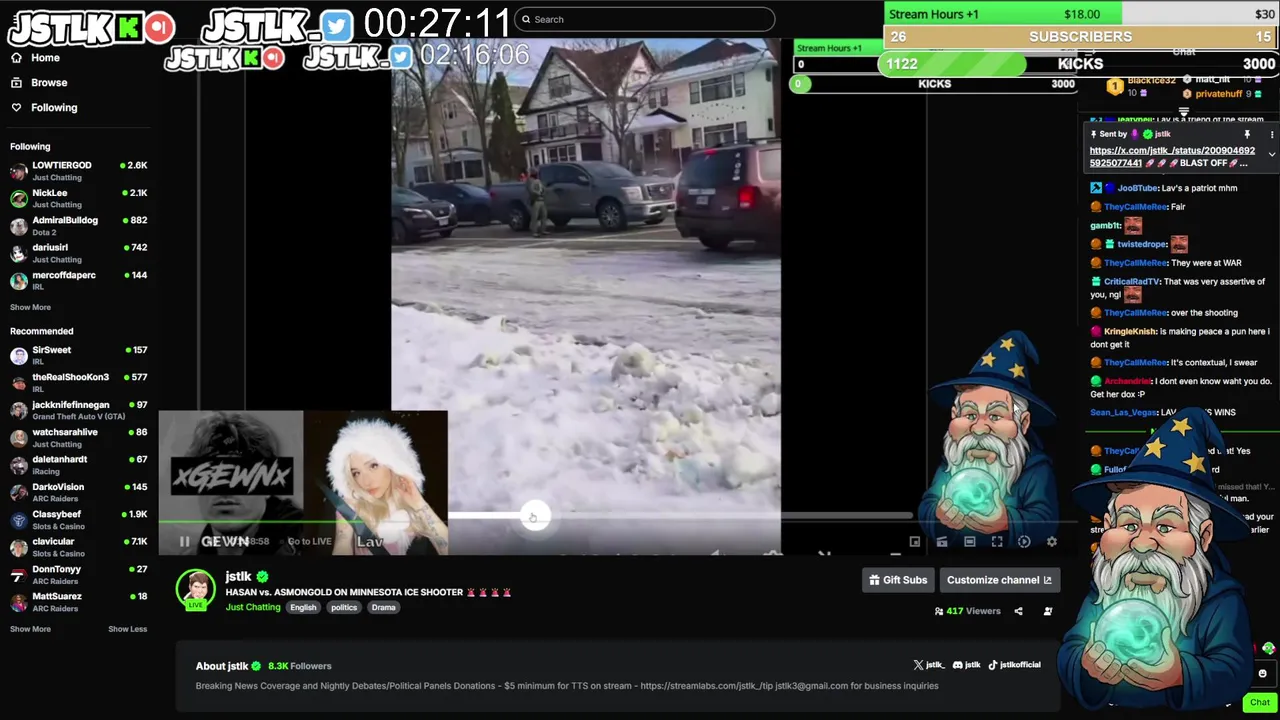Open playback speed icon in player
This screenshot has width=1280, height=720.
point(1024,542)
